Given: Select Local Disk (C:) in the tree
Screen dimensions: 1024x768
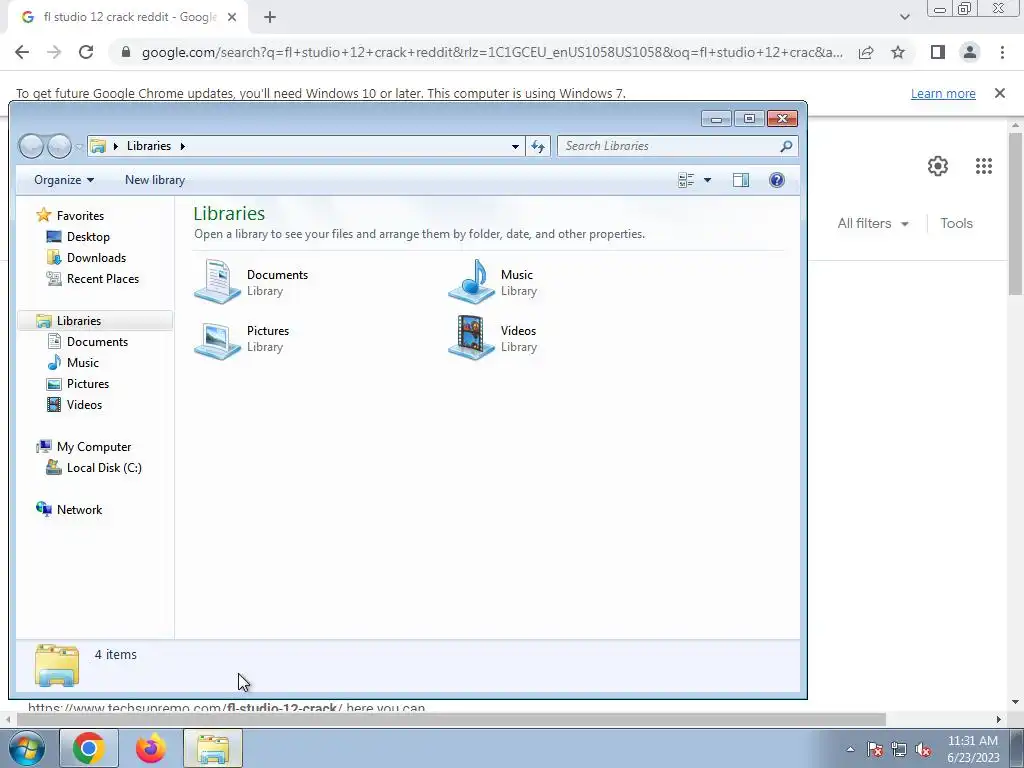Looking at the screenshot, I should pos(104,468).
